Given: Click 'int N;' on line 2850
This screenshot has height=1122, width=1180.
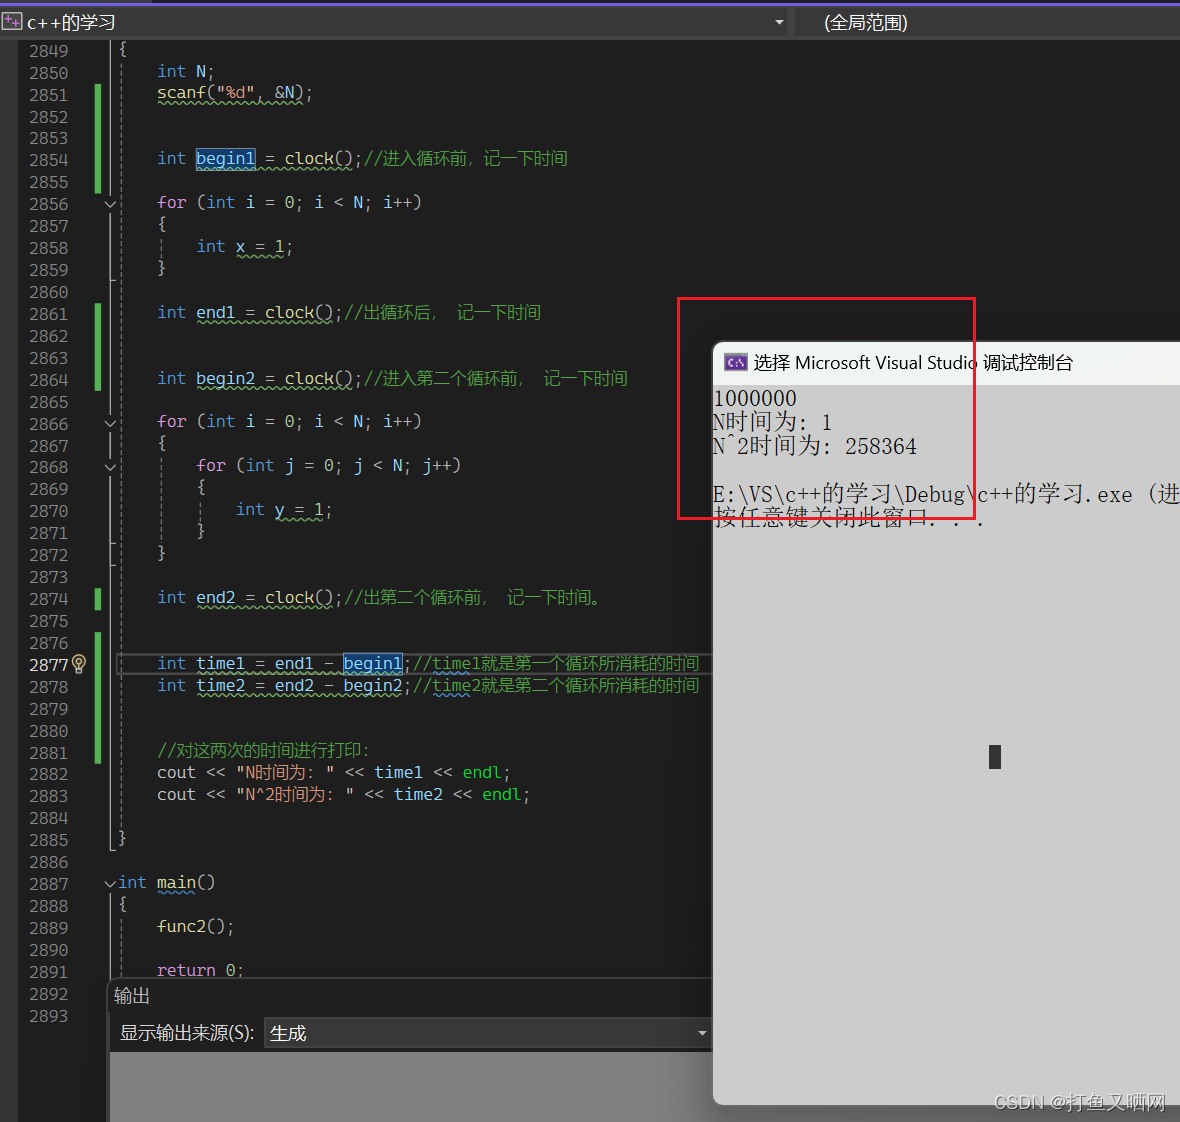Looking at the screenshot, I should 186,71.
